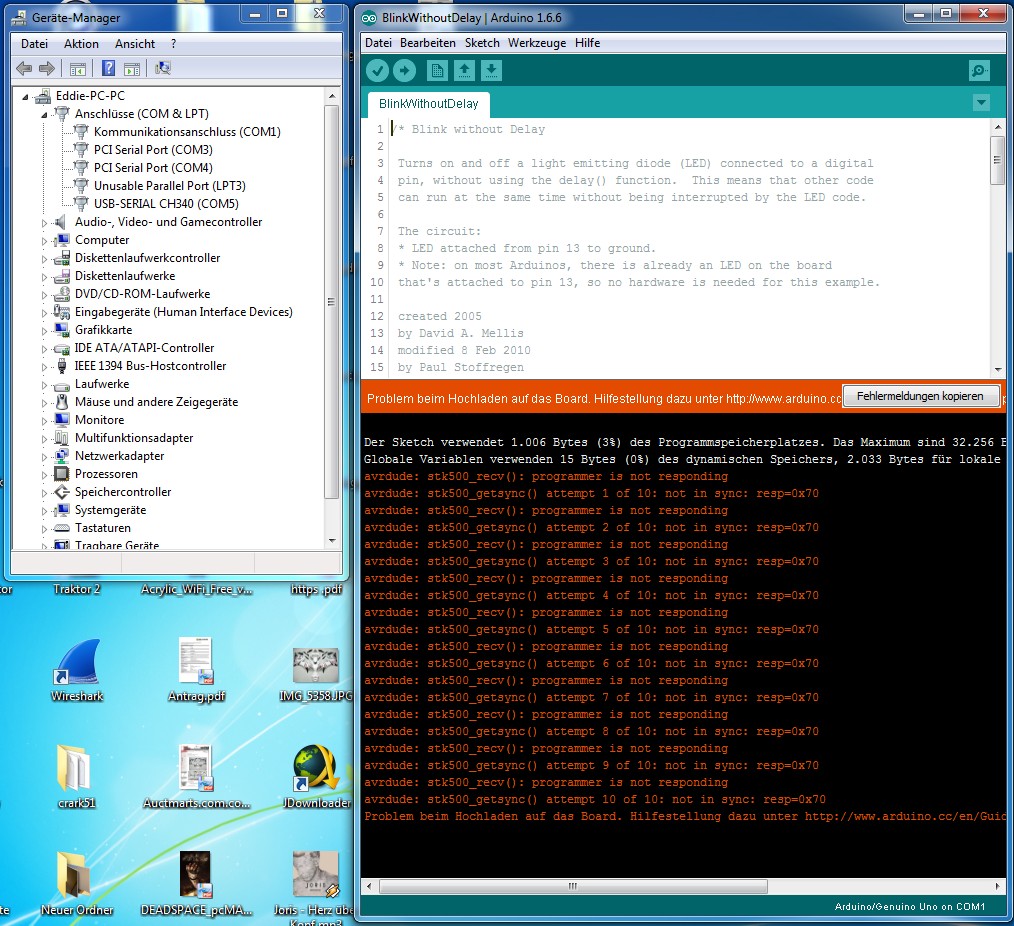Click the Help question-mark icon in Geräte-Manager toolbar
This screenshot has height=926, width=1014.
pyautogui.click(x=109, y=68)
